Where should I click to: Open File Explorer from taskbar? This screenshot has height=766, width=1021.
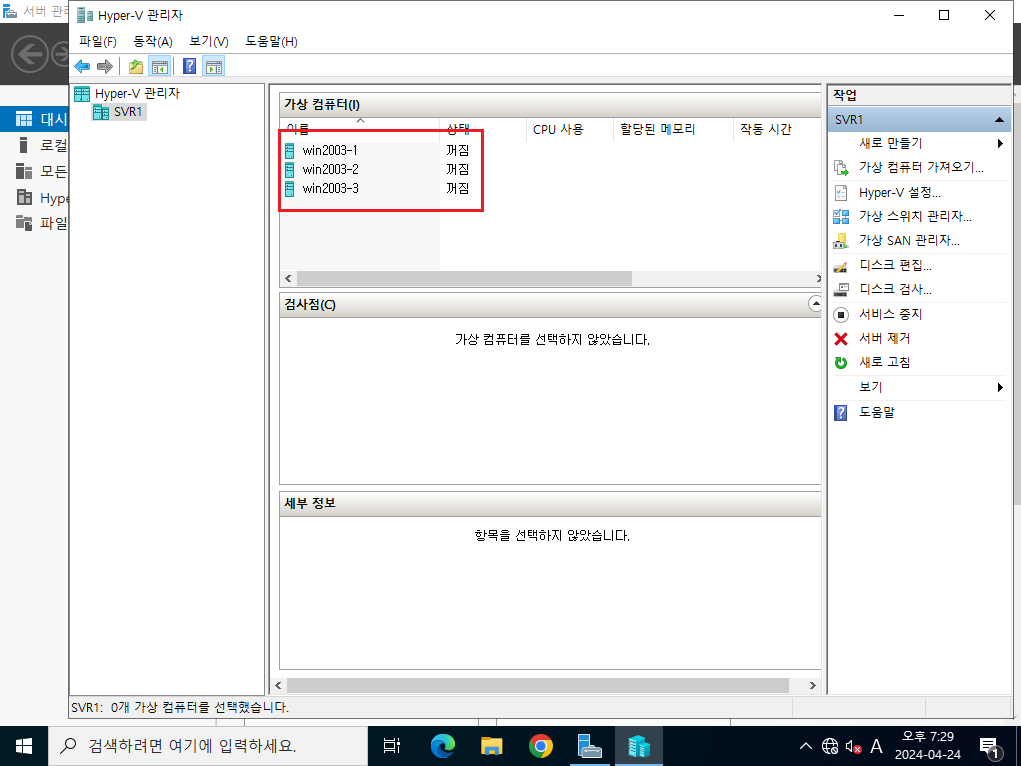pos(492,746)
